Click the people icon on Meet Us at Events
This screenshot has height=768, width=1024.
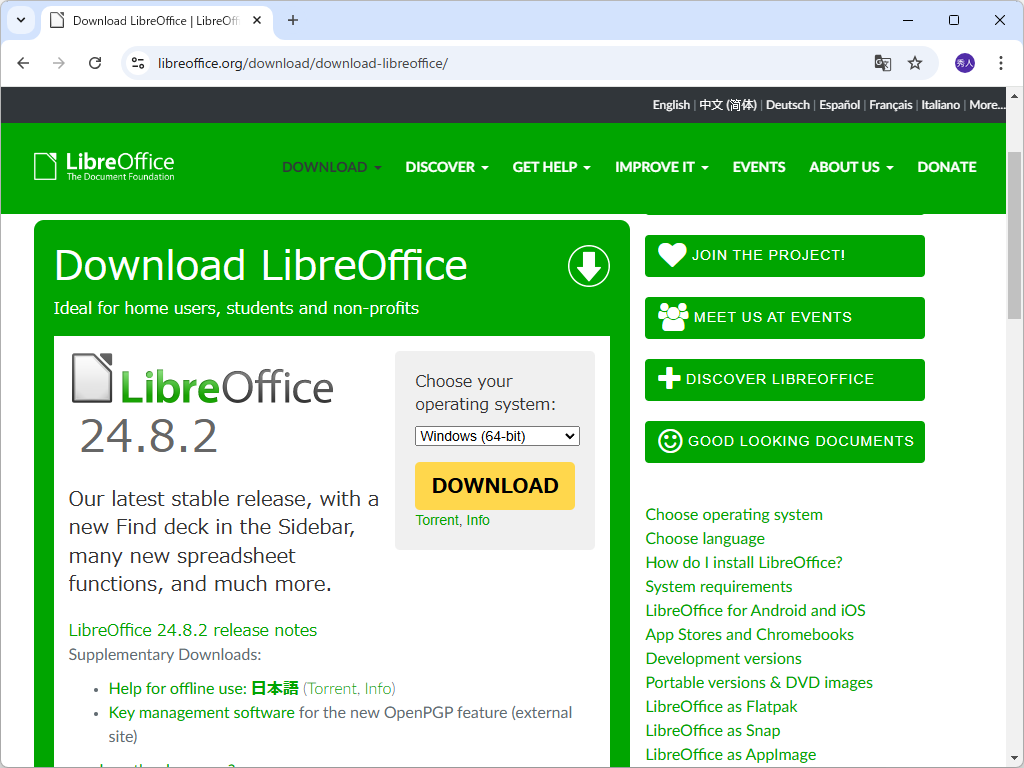point(671,317)
